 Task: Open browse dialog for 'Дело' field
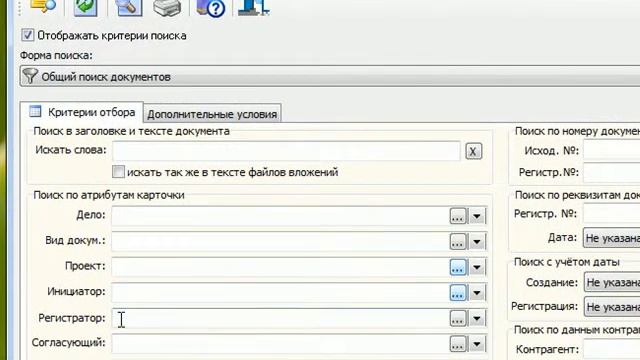[x=458, y=216]
